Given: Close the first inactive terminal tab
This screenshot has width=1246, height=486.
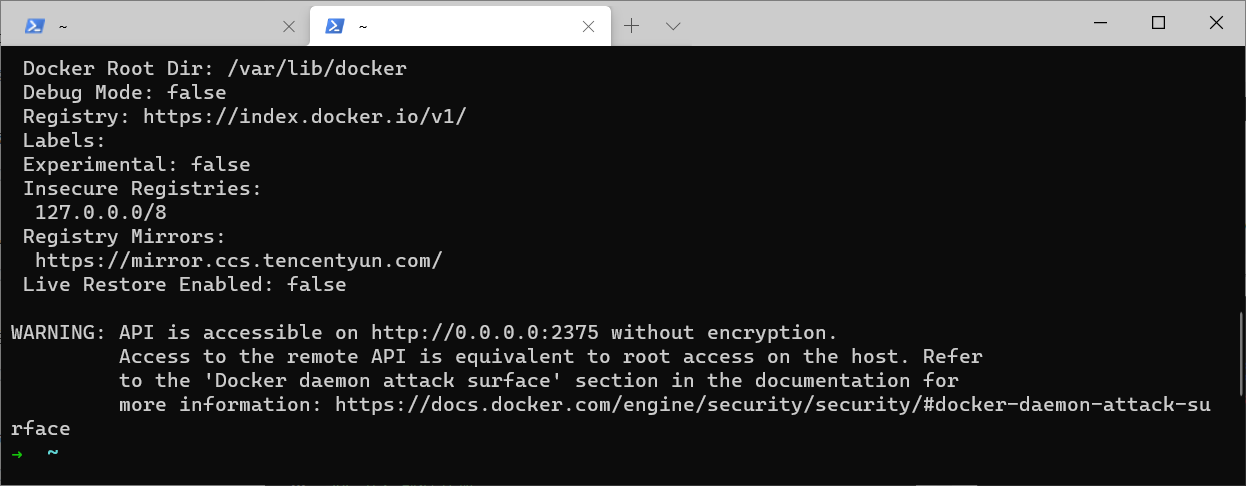Looking at the screenshot, I should (289, 27).
